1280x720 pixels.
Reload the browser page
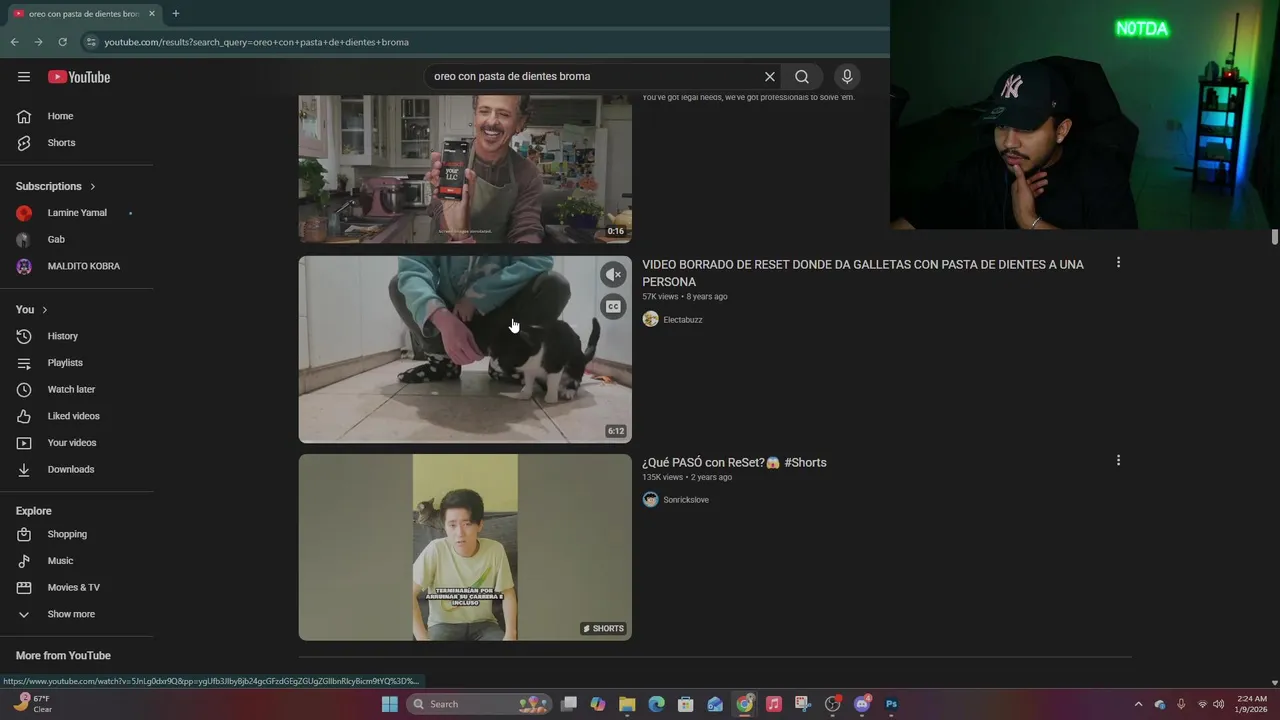pyautogui.click(x=62, y=42)
